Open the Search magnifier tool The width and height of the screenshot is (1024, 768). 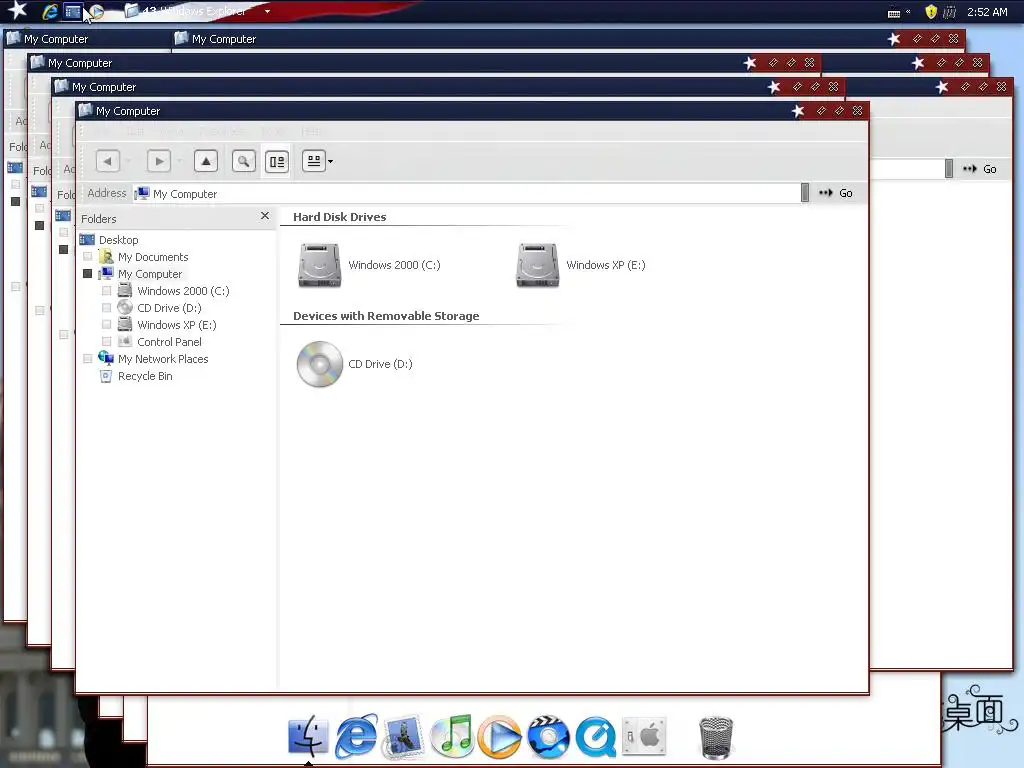click(x=244, y=161)
